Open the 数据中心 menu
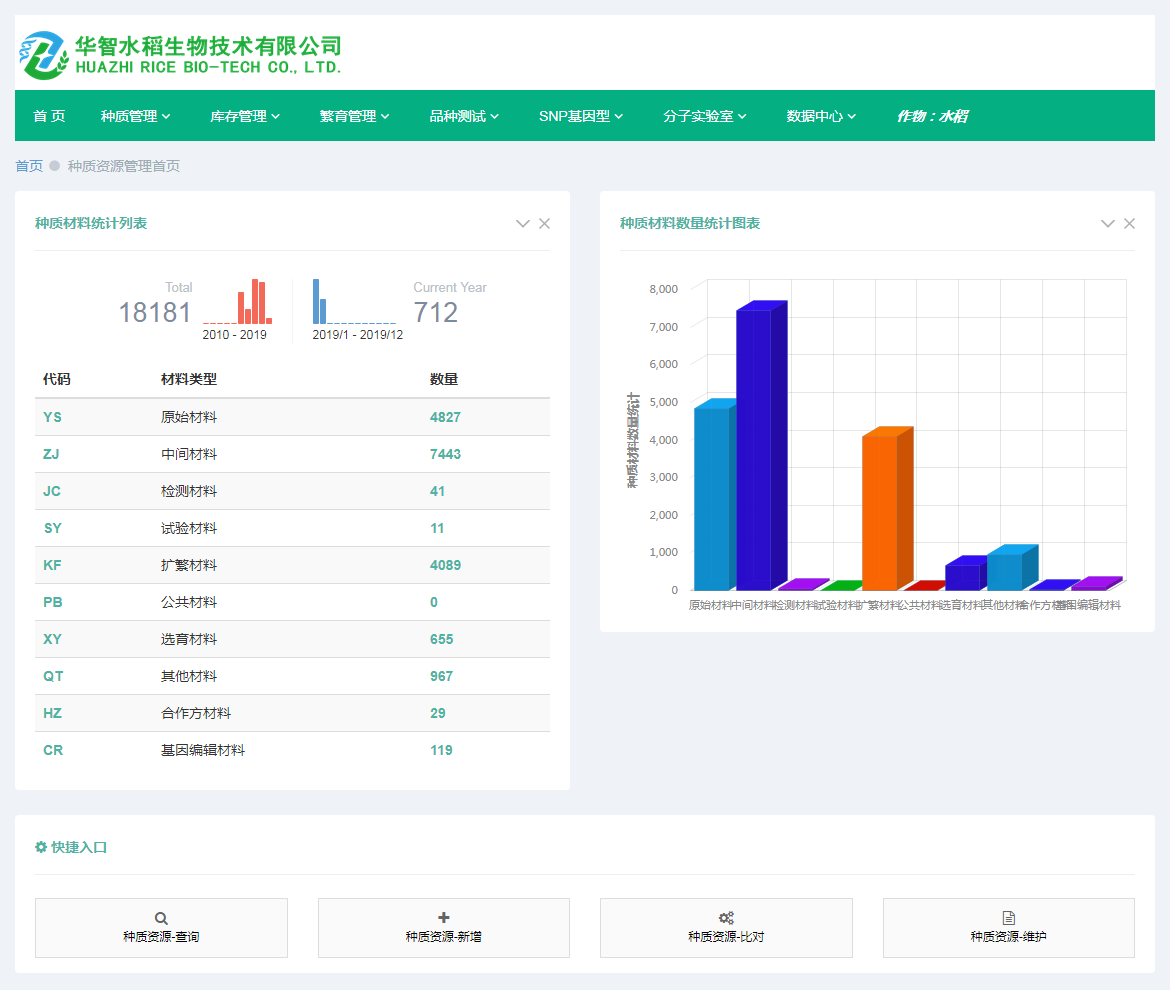This screenshot has height=990, width=1170. pyautogui.click(x=821, y=116)
